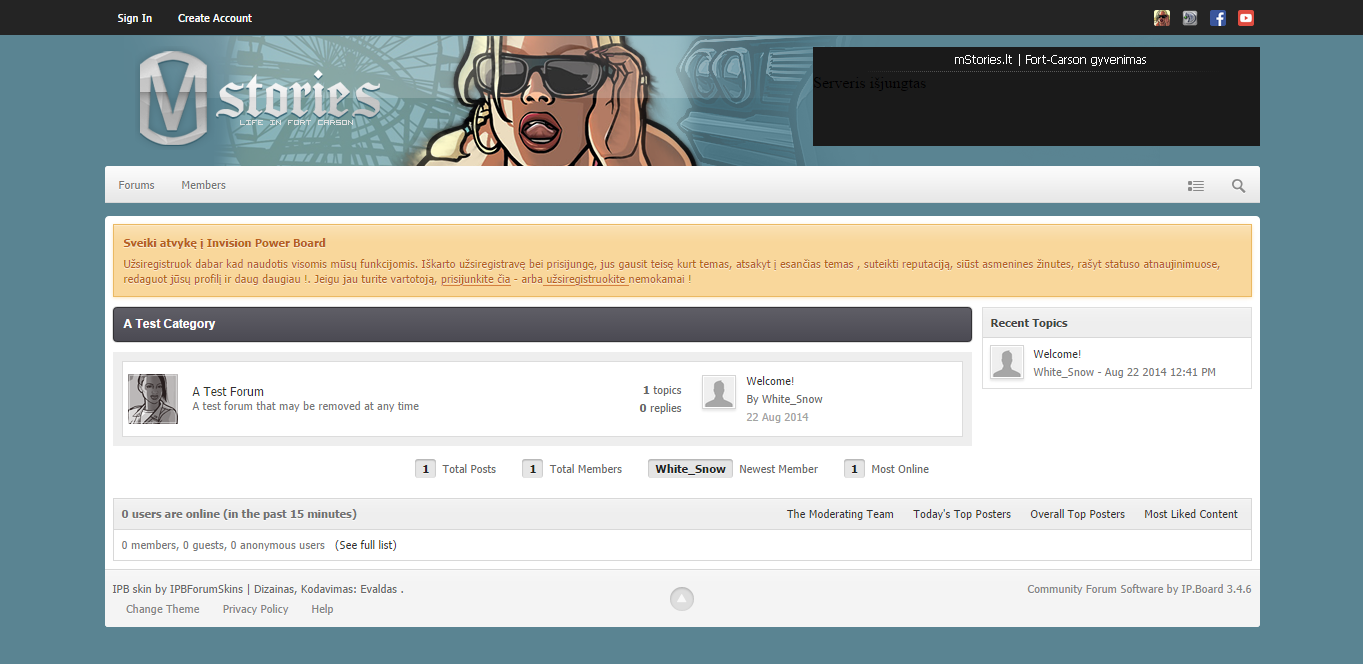The height and width of the screenshot is (664, 1363).
Task: Click the Help footer link
Action: (x=322, y=609)
